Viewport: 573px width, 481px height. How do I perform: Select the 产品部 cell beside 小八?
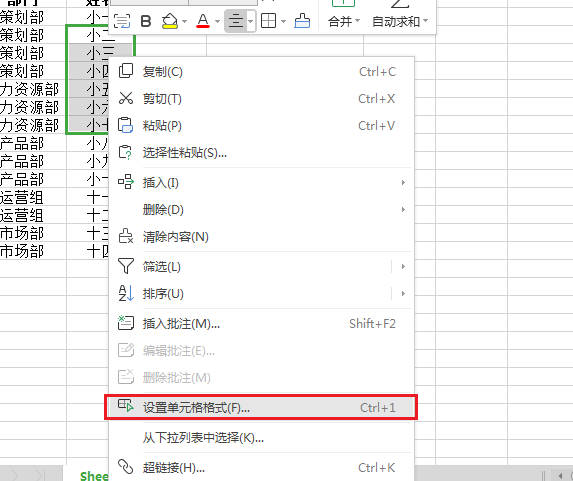[x=33, y=143]
